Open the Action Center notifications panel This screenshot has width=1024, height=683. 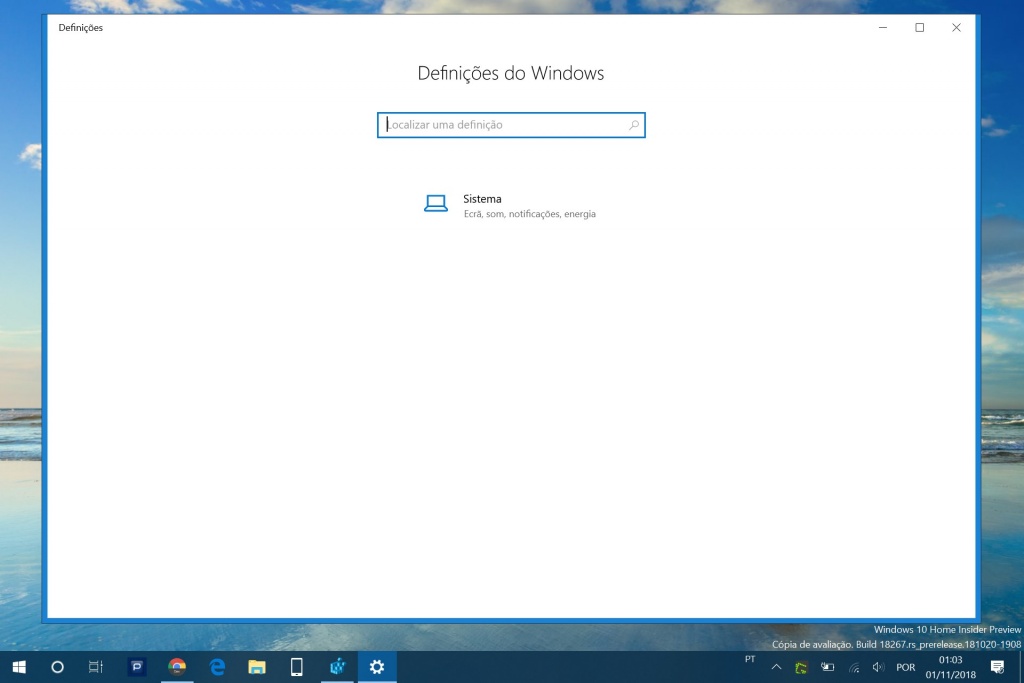tap(997, 667)
